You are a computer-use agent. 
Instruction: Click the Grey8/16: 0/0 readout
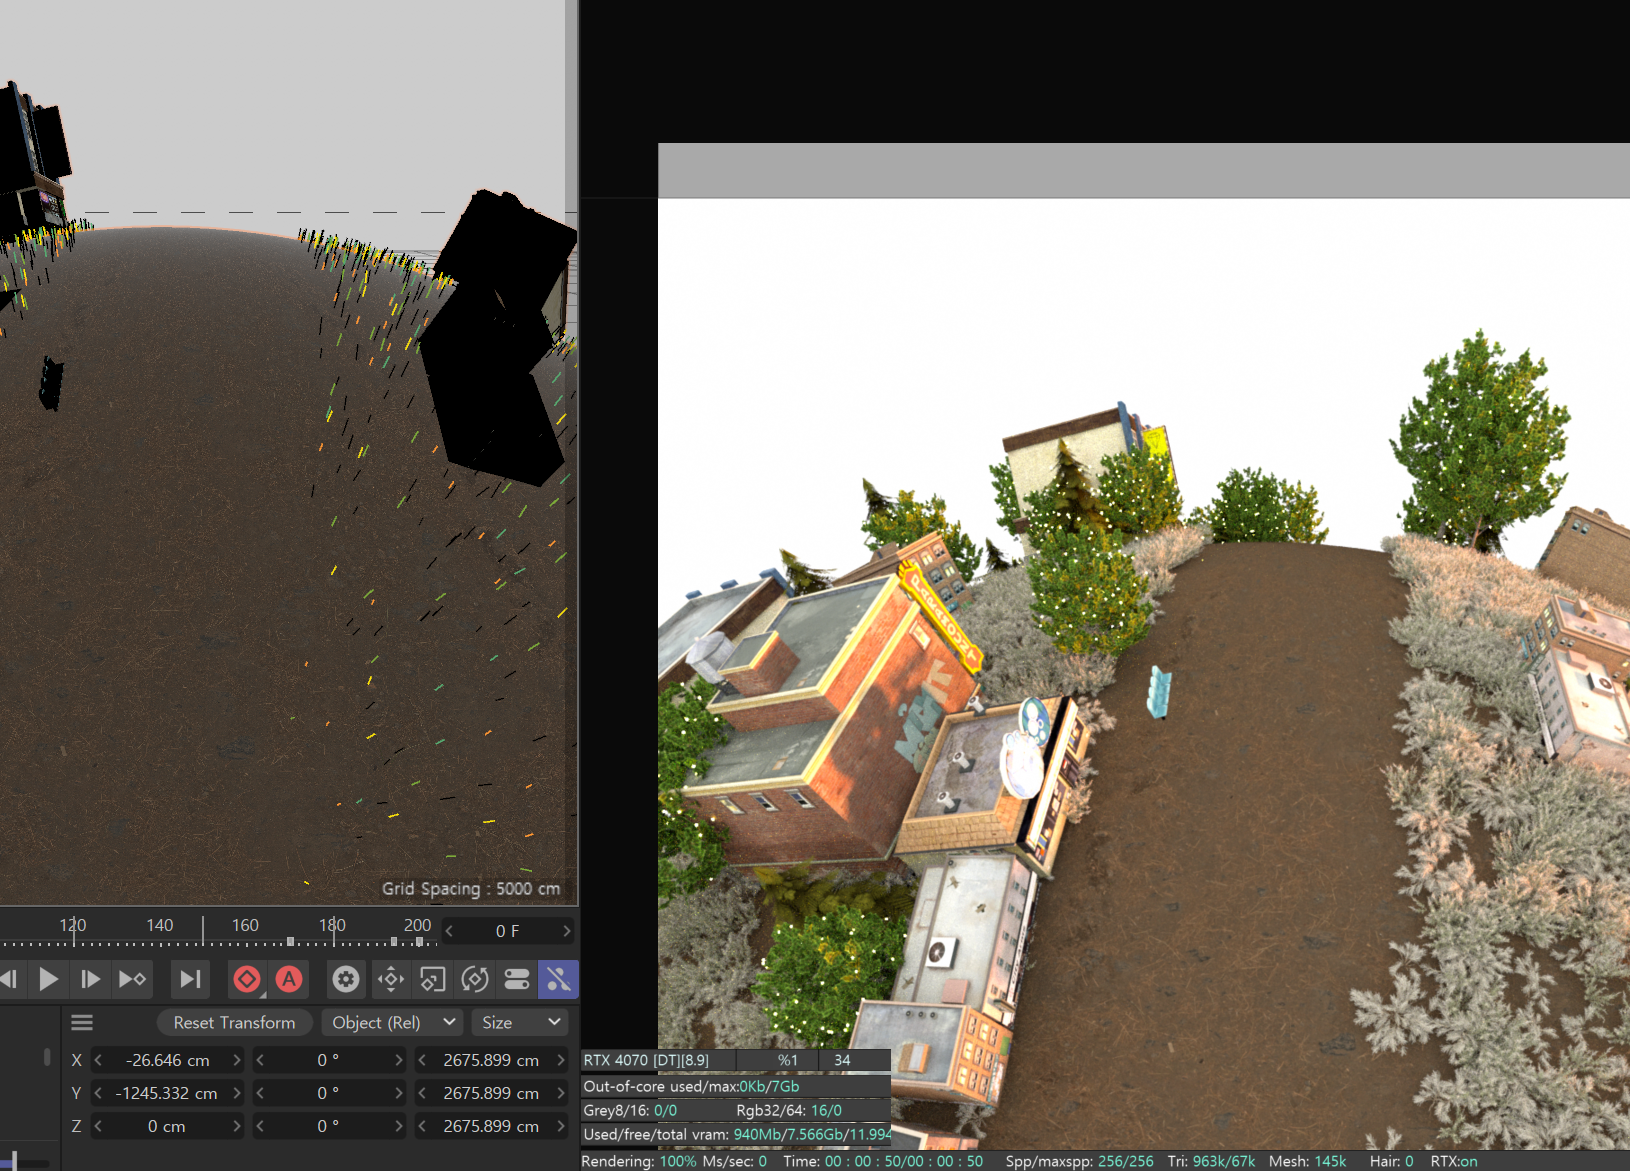pyautogui.click(x=630, y=1110)
